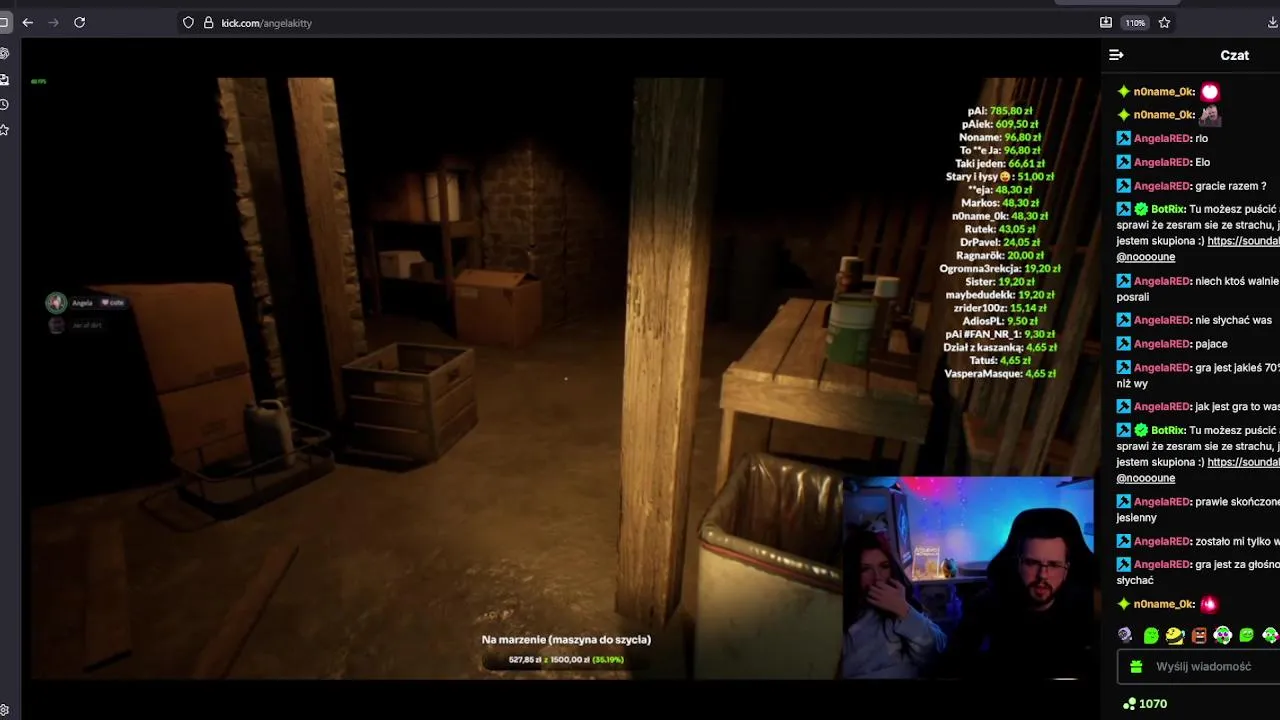This screenshot has width=1280, height=720.
Task: Click the soundalert link in first BotRix message
Action: pyautogui.click(x=1243, y=241)
